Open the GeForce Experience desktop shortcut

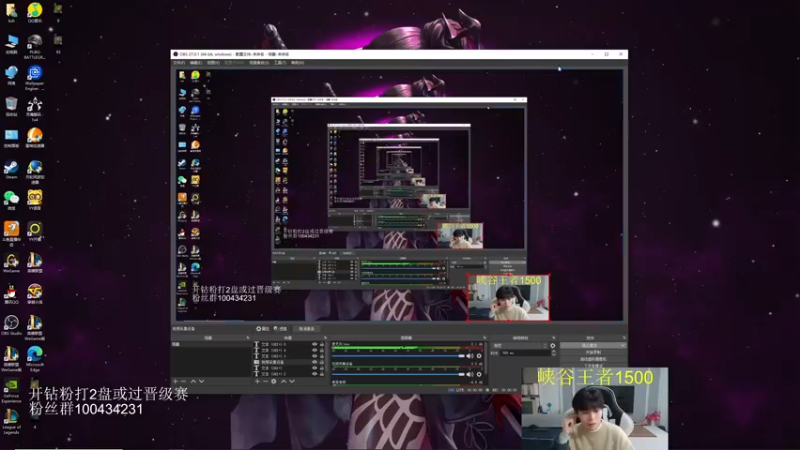click(11, 391)
